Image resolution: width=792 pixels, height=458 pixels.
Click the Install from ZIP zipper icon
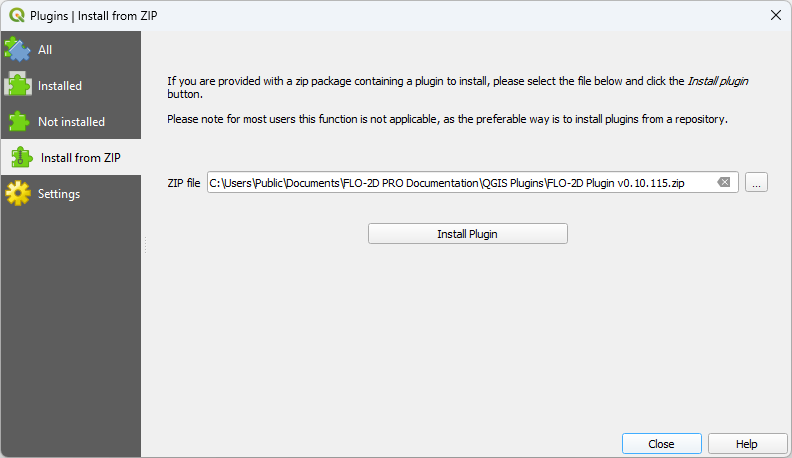coord(21,158)
